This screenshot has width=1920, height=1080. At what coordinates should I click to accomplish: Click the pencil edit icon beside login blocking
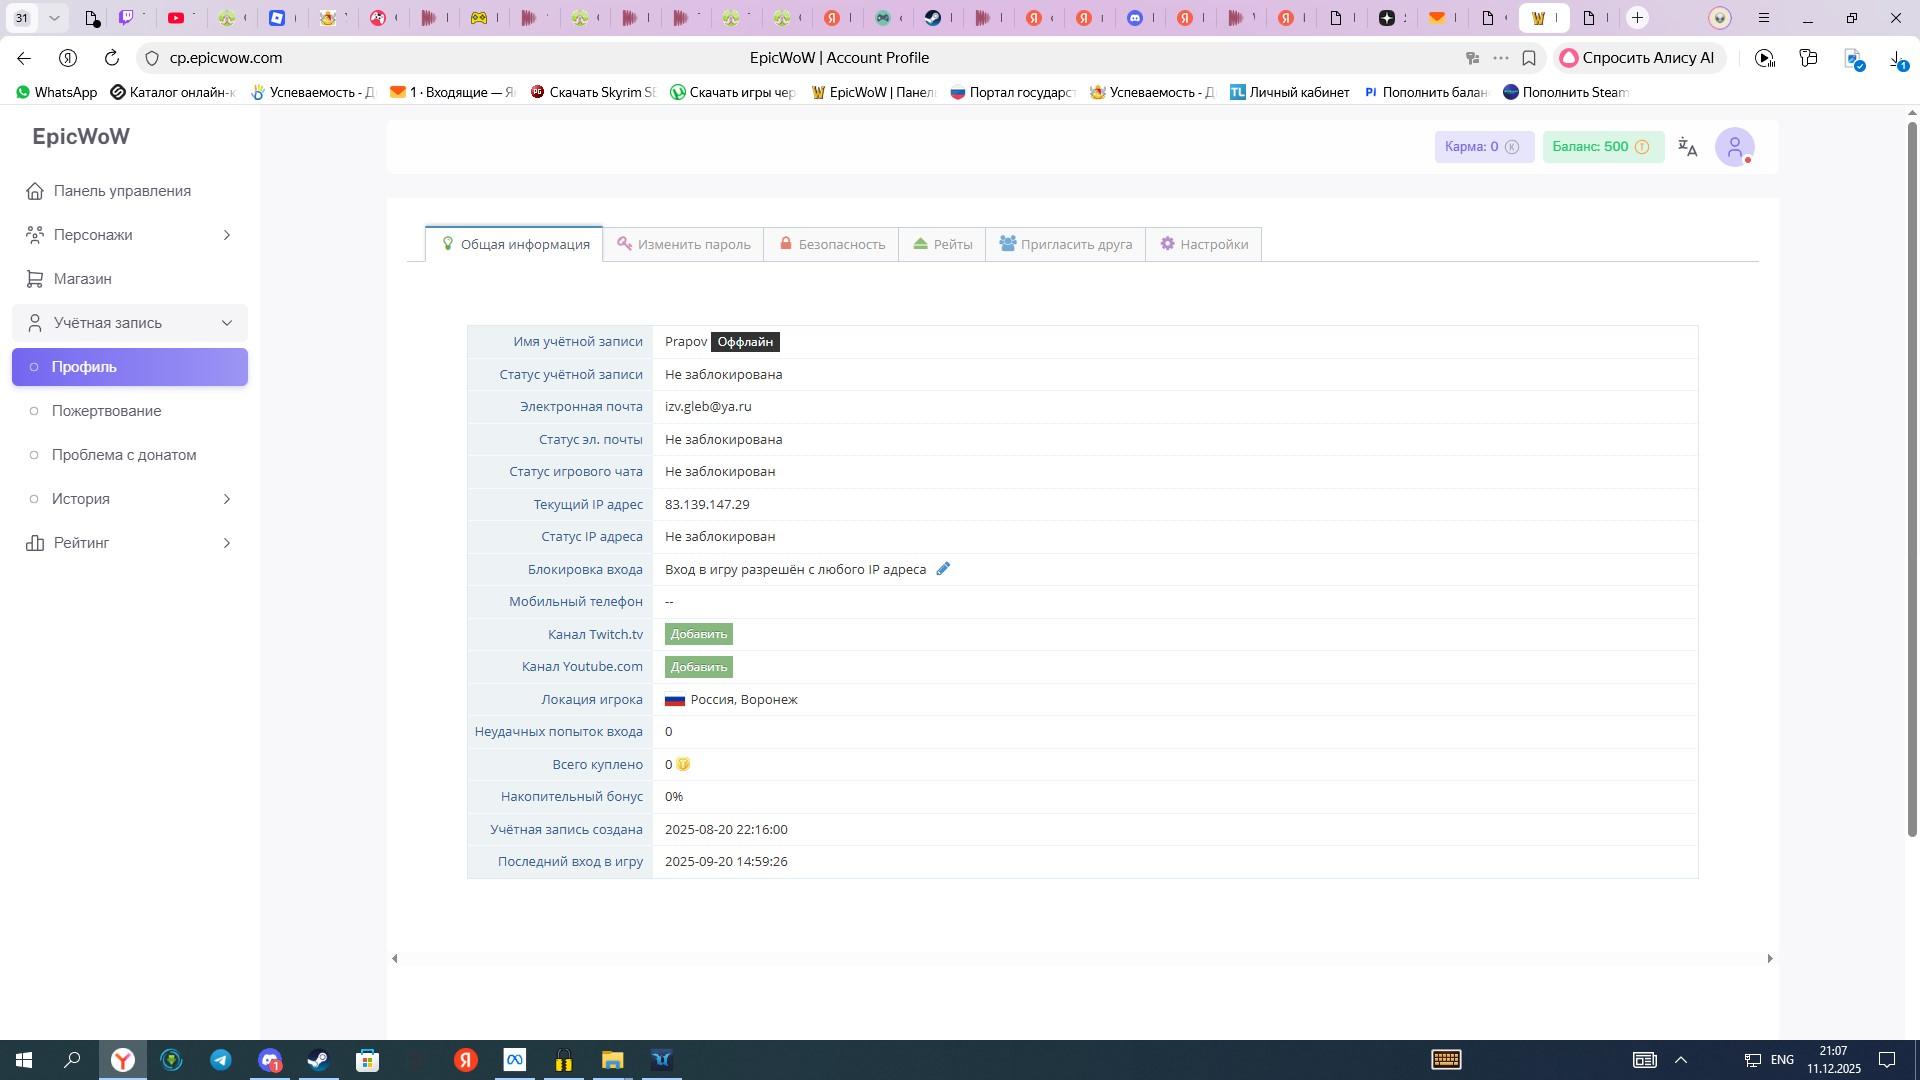pos(942,569)
